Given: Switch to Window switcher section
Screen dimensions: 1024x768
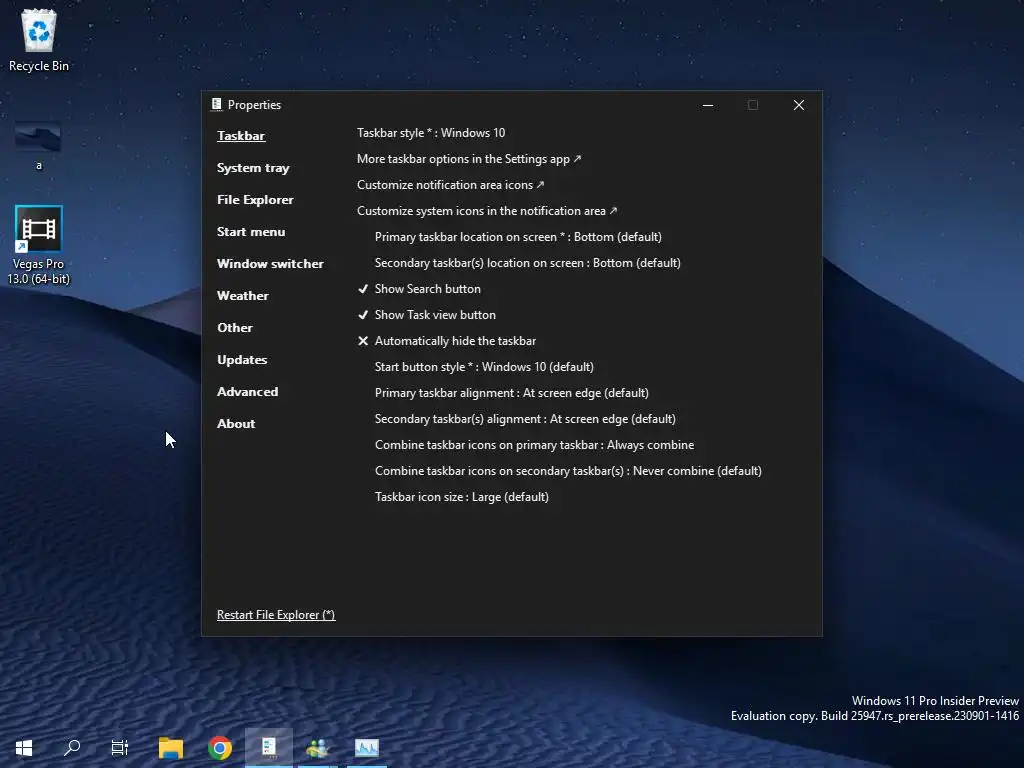Looking at the screenshot, I should [x=270, y=264].
